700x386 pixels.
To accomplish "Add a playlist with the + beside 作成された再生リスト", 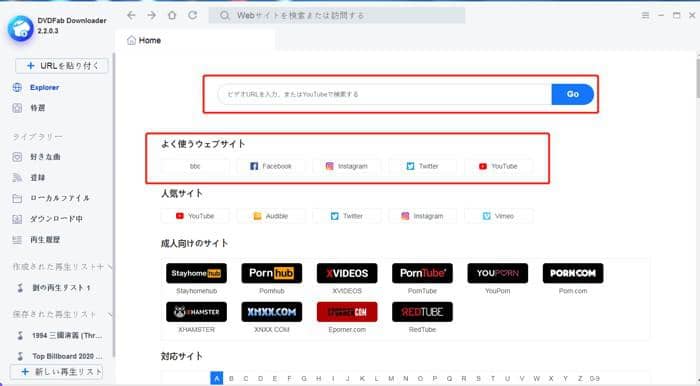I will 100,267.
